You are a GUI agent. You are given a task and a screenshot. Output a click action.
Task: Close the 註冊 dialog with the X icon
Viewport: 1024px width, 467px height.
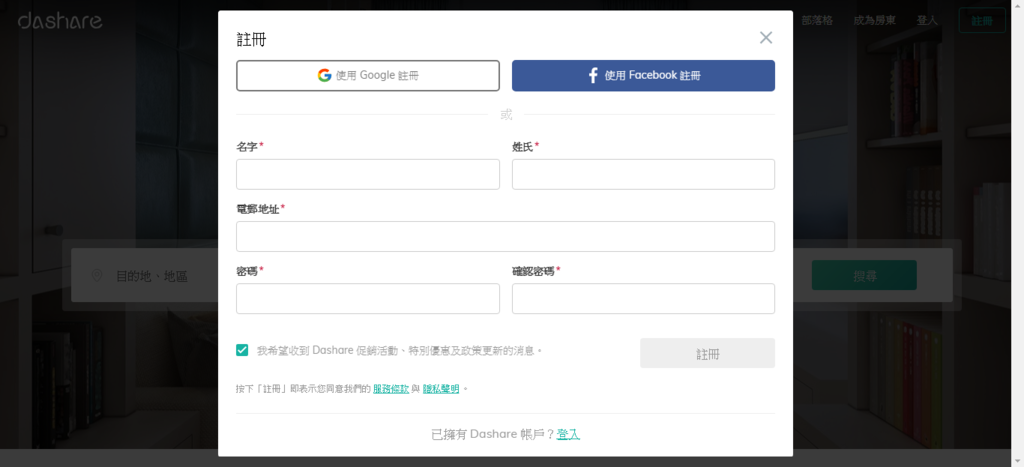pos(766,38)
